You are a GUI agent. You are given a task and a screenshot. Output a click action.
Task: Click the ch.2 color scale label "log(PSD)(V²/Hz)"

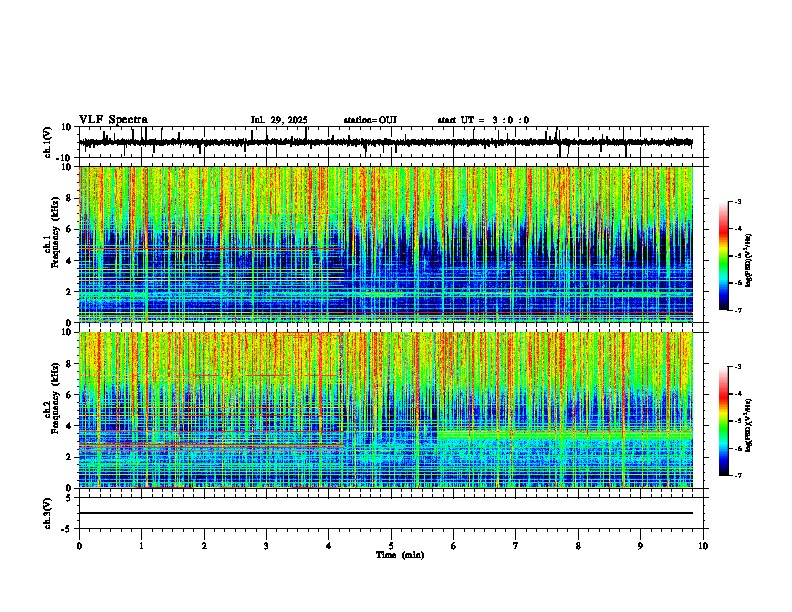(749, 425)
